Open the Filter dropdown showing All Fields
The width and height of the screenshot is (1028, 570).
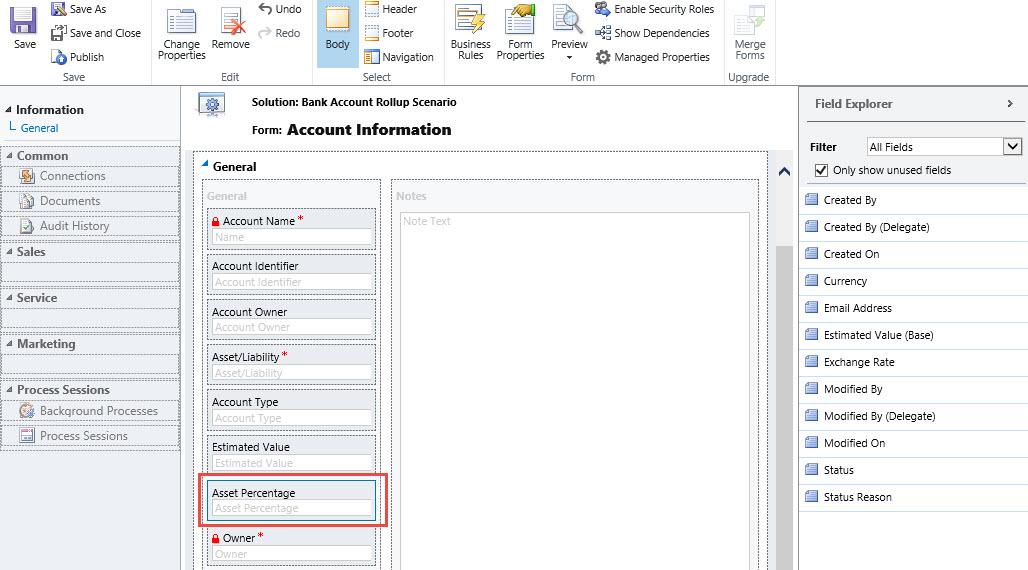[944, 147]
